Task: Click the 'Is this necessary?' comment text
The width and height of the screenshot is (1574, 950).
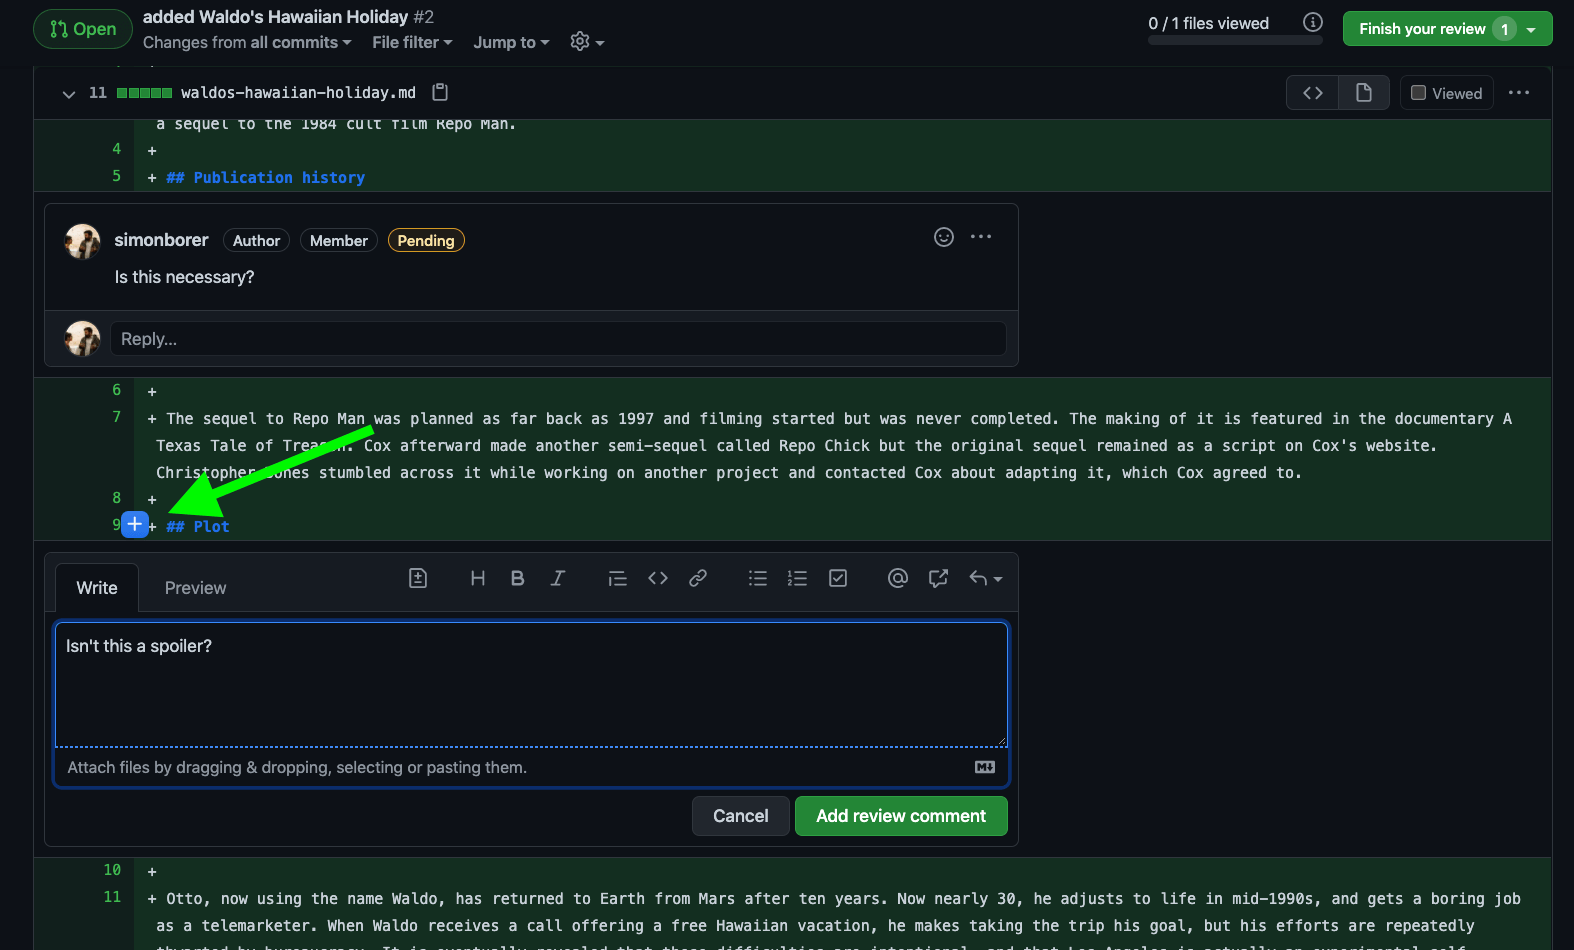Action: (184, 277)
